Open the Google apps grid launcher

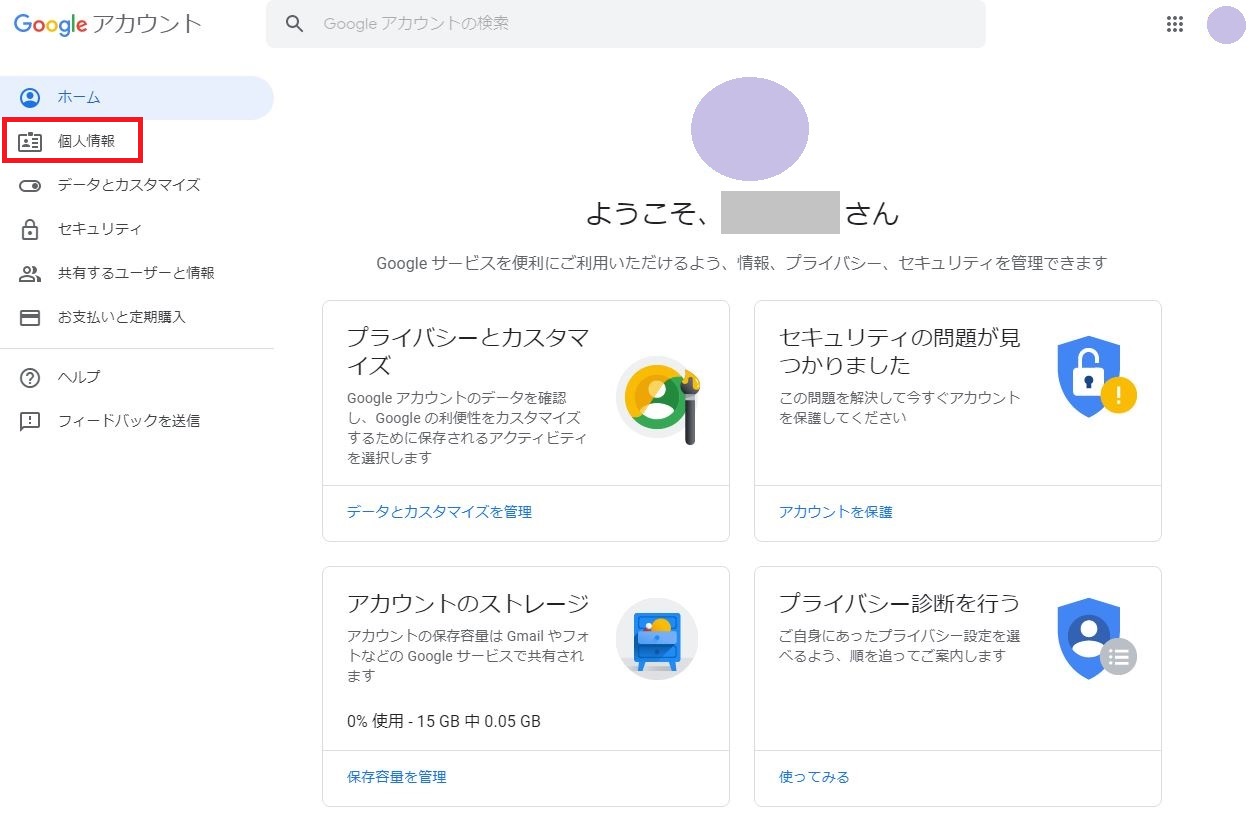tap(1175, 23)
